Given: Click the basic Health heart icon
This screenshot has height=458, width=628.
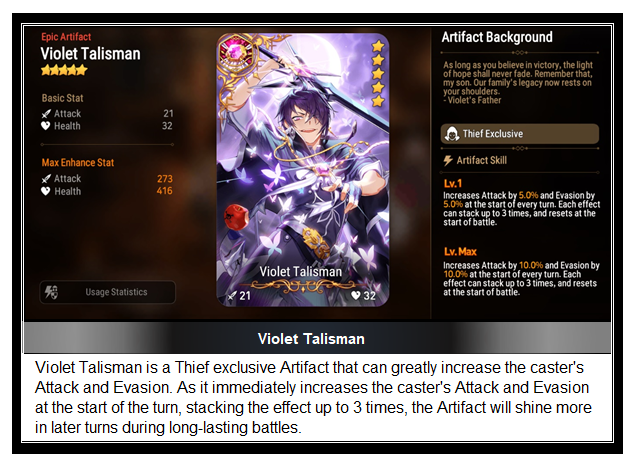Looking at the screenshot, I should click(x=46, y=126).
